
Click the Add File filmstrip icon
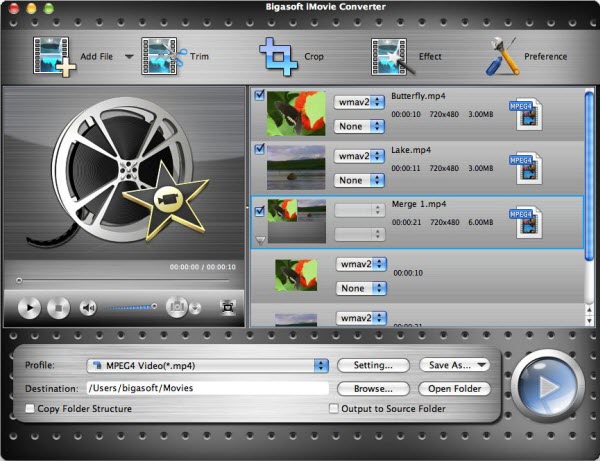[x=54, y=57]
